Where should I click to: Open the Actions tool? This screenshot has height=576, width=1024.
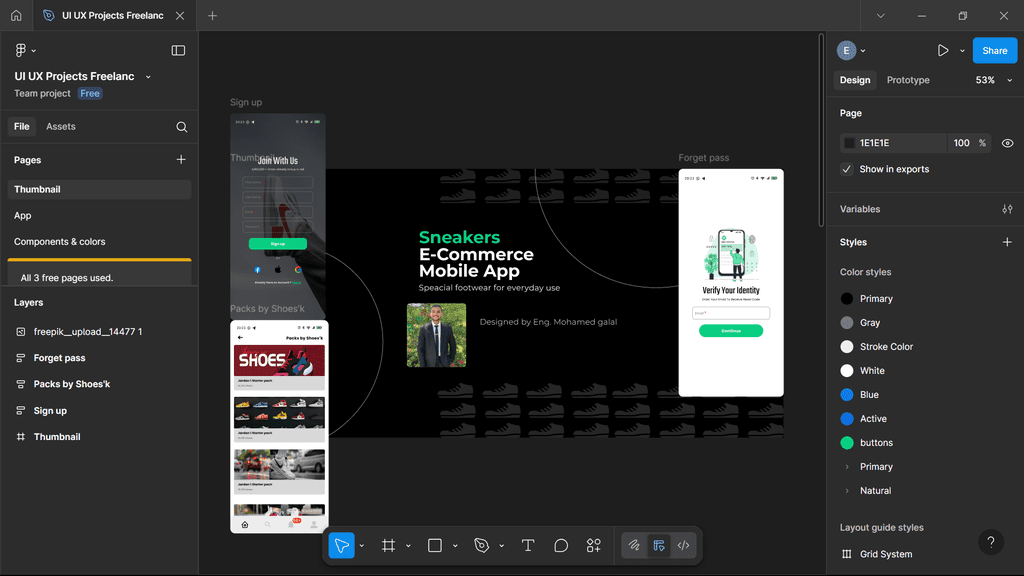pyautogui.click(x=594, y=545)
